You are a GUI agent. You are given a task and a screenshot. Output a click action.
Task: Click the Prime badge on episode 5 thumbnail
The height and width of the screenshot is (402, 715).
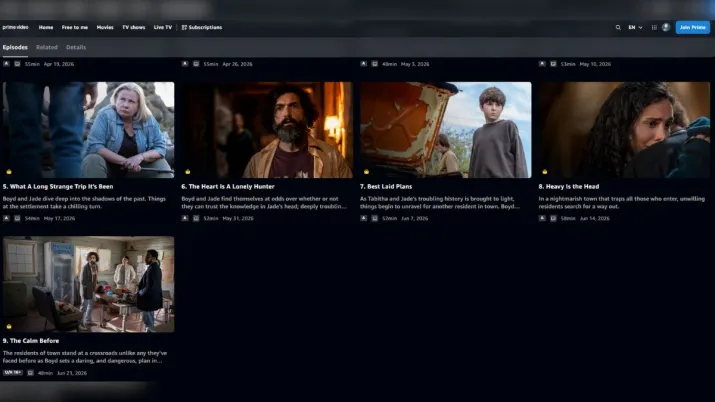tap(9, 172)
